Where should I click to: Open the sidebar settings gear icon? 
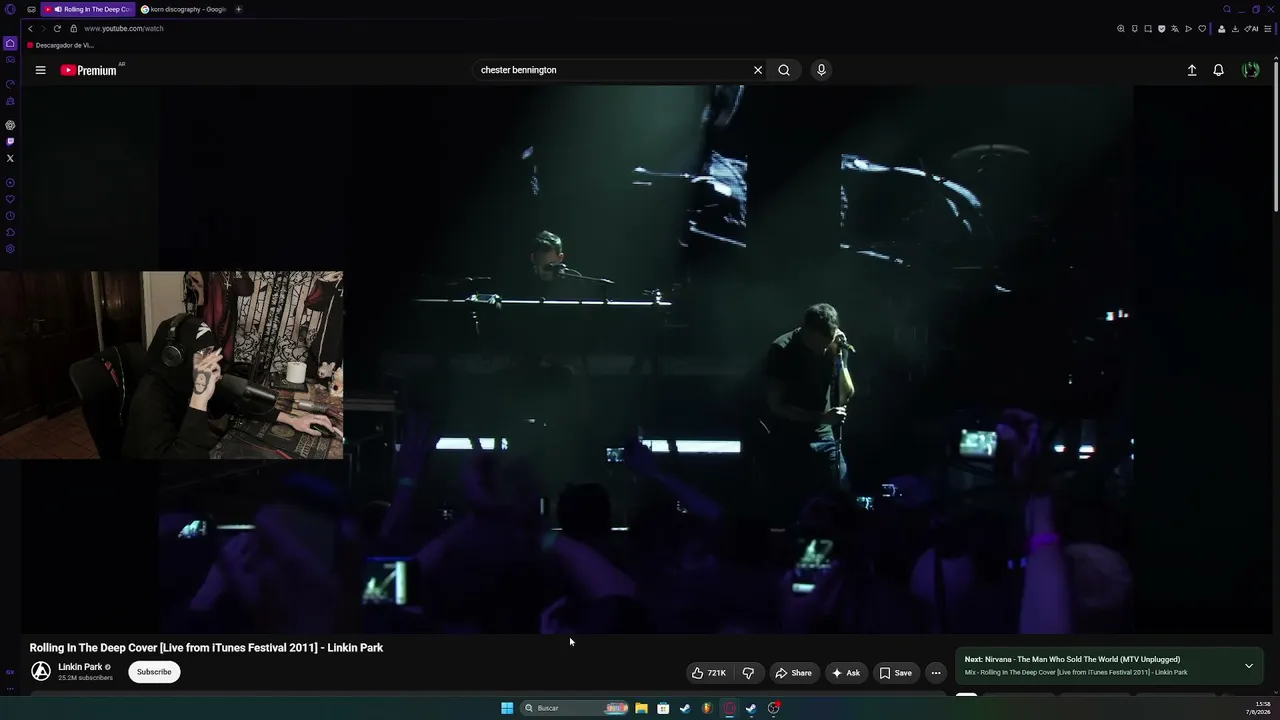click(10, 249)
